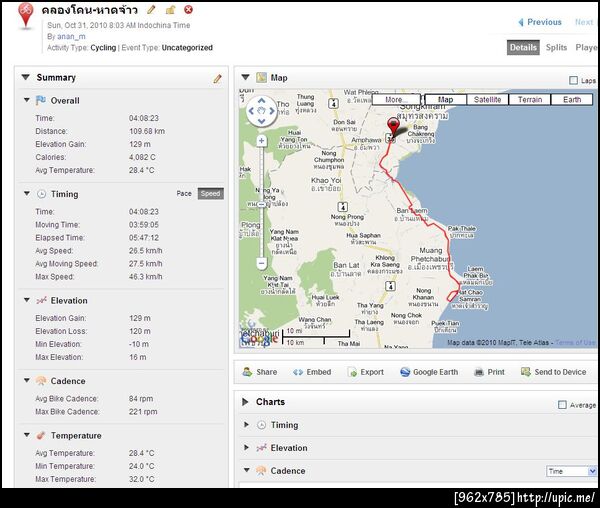Image resolution: width=600 pixels, height=508 pixels.
Task: Collapse the Elevation section in Summary
Action: coord(26,300)
